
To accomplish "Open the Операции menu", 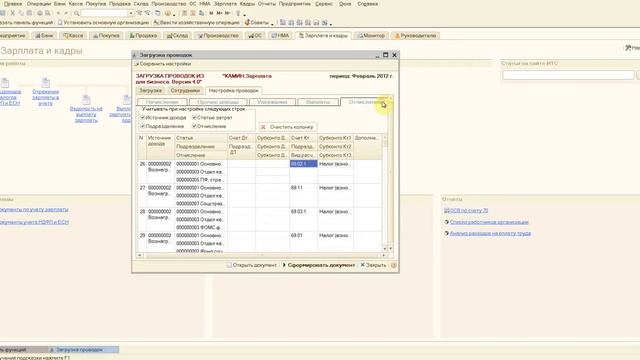I will tap(39, 4).
